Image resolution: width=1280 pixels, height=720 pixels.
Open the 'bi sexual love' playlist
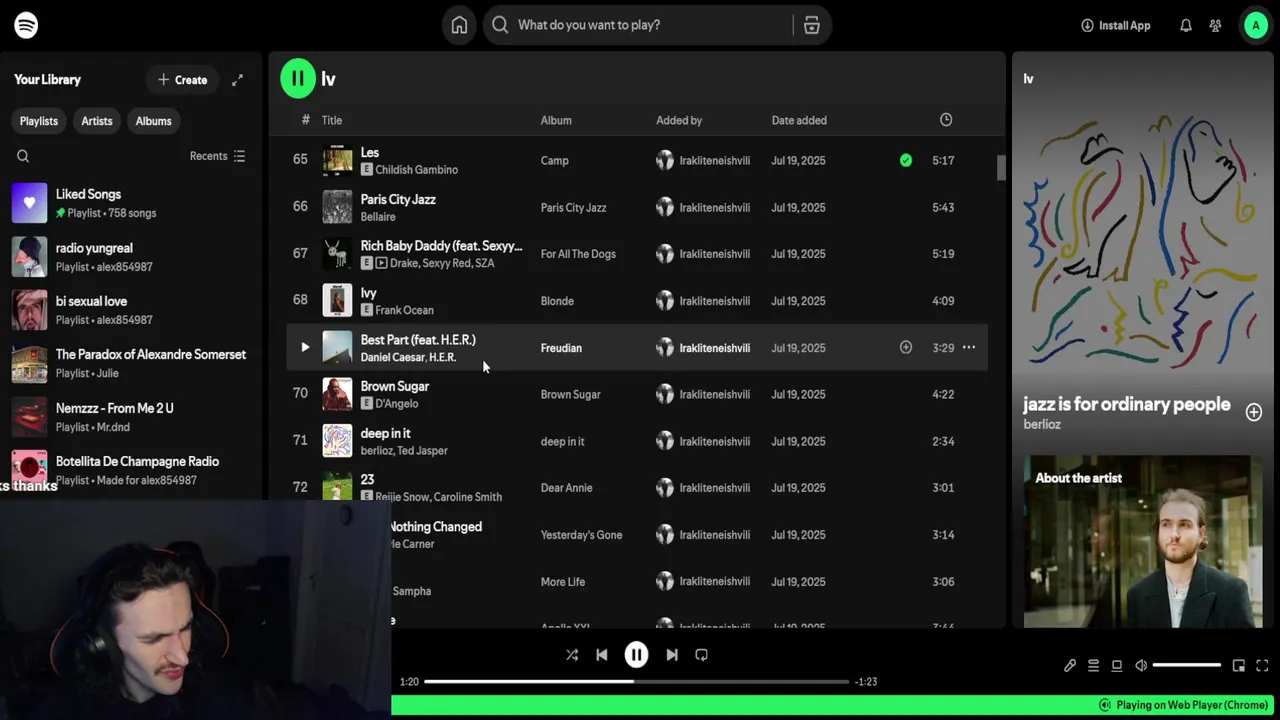tap(130, 310)
